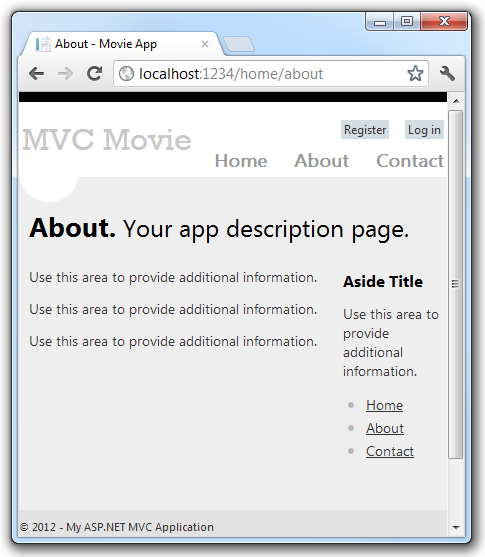Click the Aside Title heading
Screen dimensions: 485x557
(383, 282)
